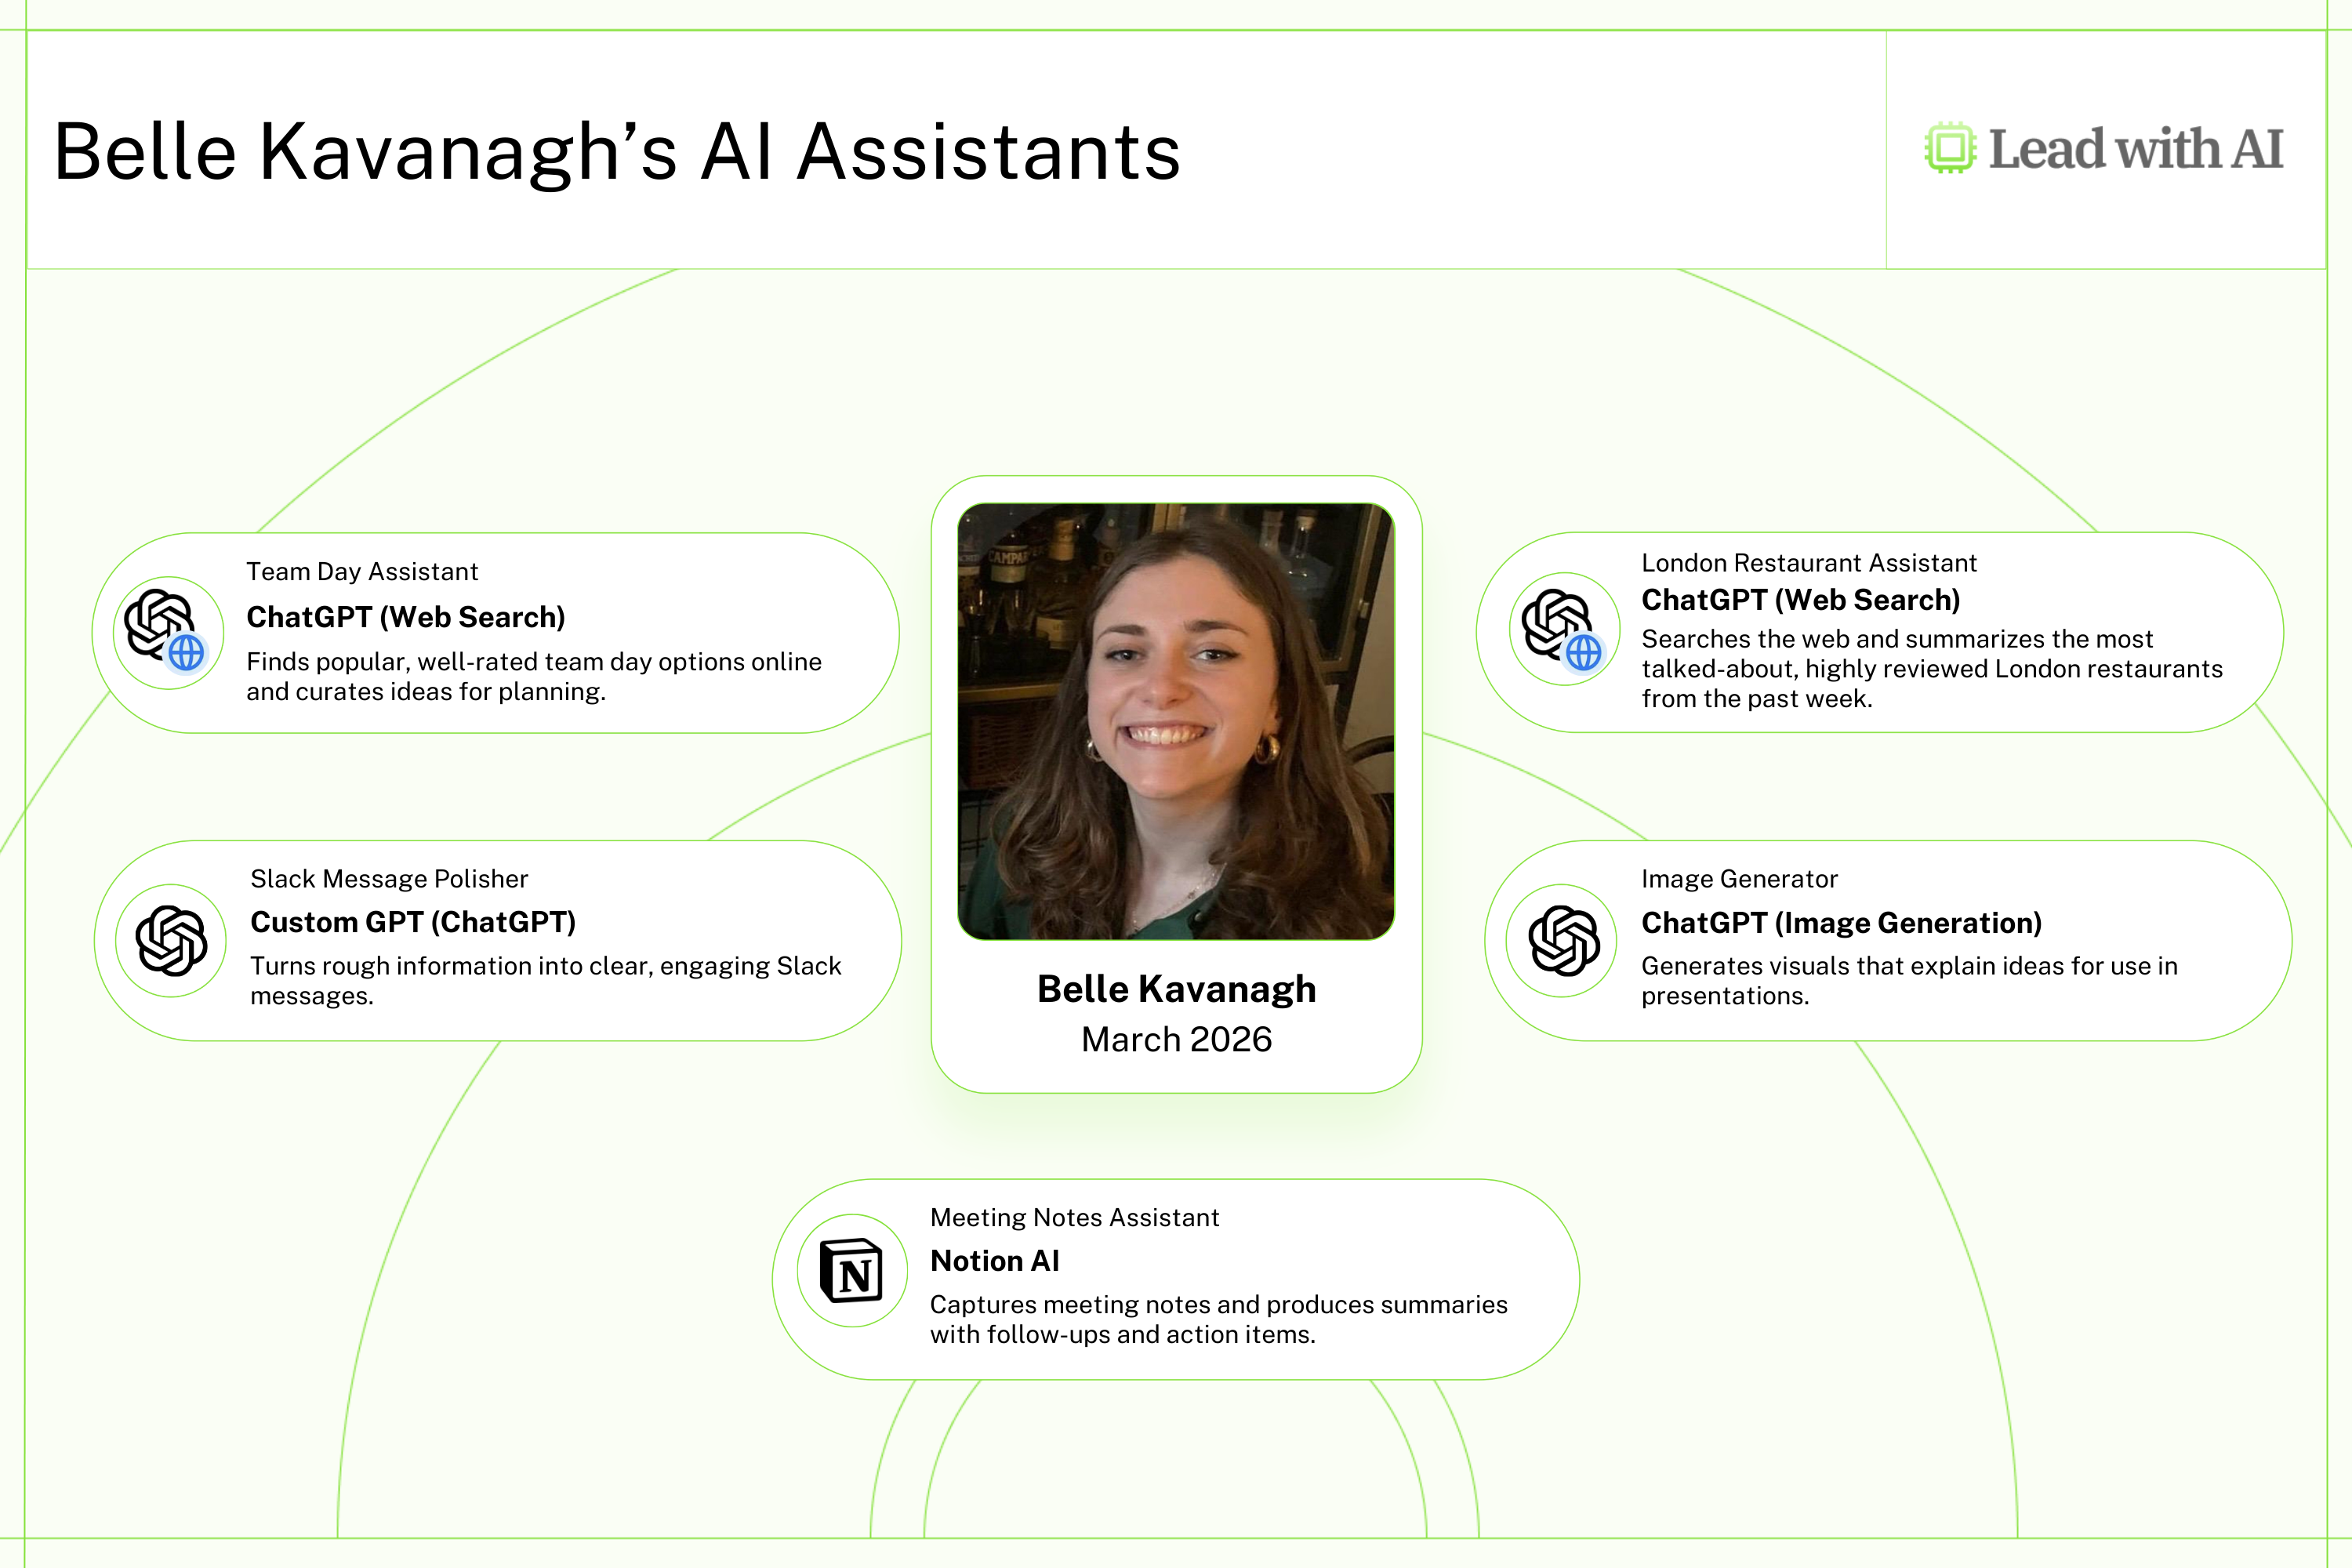Screen dimensions: 2352x1568
Task: Click the Image Generator ChatGPT icon
Action: tap(1562, 940)
